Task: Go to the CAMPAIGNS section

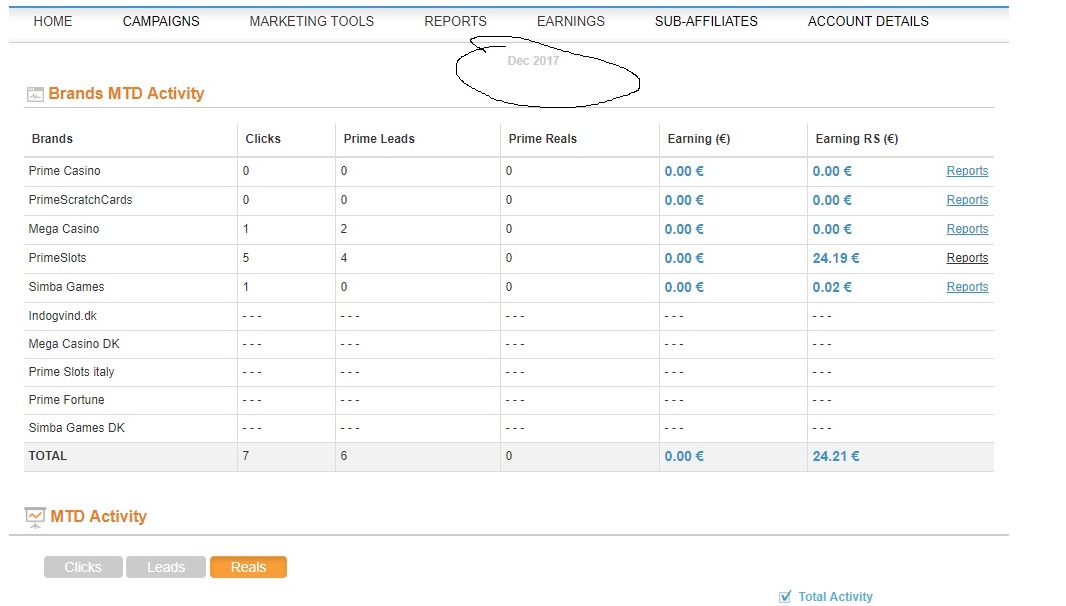Action: [161, 21]
